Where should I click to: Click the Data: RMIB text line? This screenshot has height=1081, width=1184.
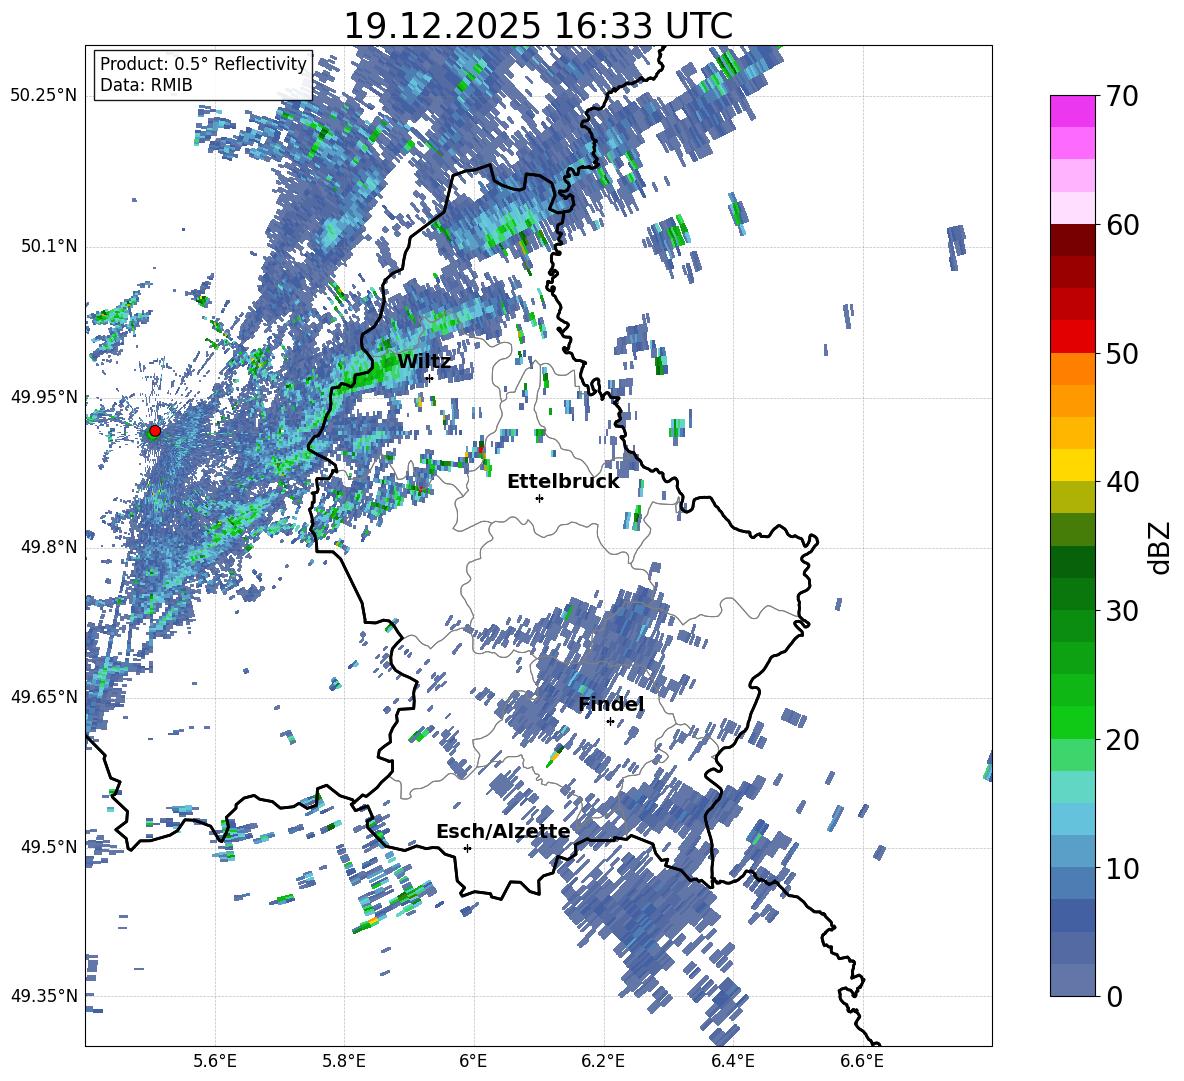click(x=146, y=85)
